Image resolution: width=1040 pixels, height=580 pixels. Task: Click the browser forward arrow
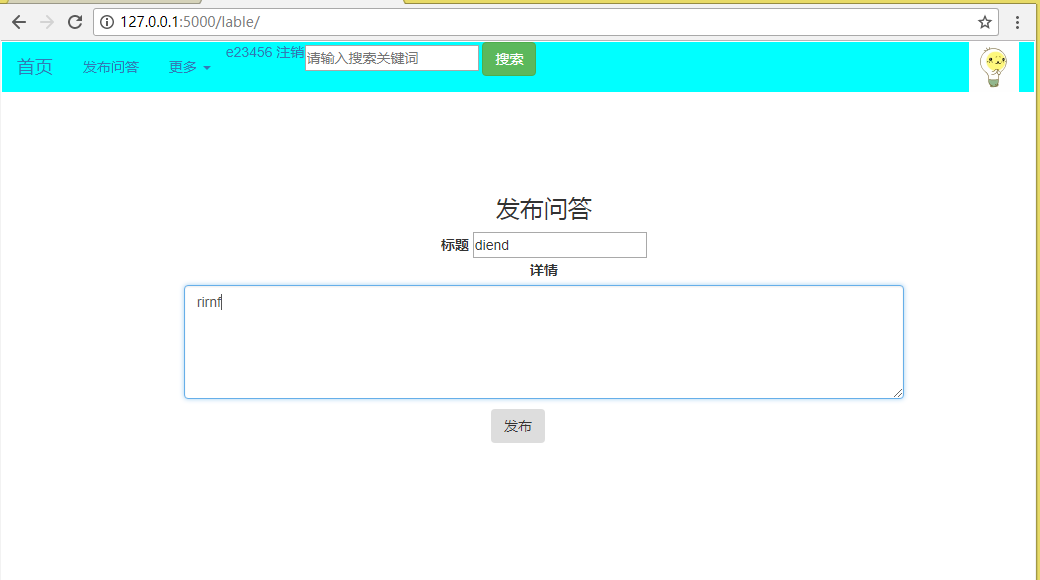46,22
